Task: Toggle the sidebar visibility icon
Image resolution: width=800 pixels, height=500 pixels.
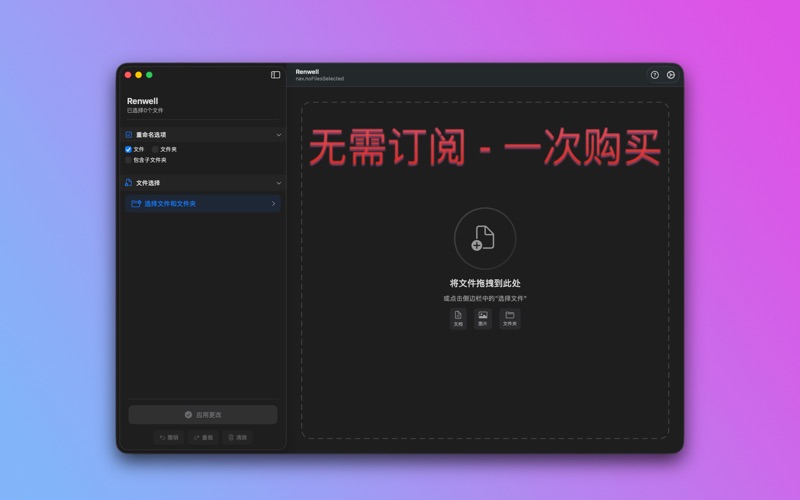Action: coord(276,75)
